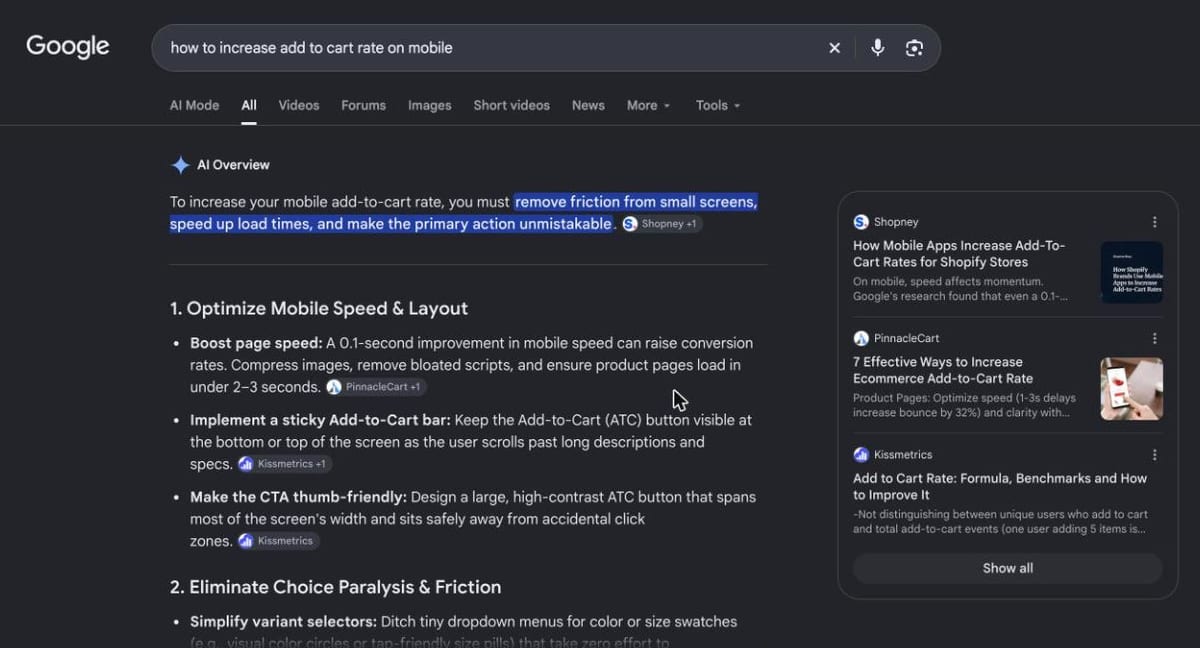Switch to the AI Mode tab

[194, 105]
